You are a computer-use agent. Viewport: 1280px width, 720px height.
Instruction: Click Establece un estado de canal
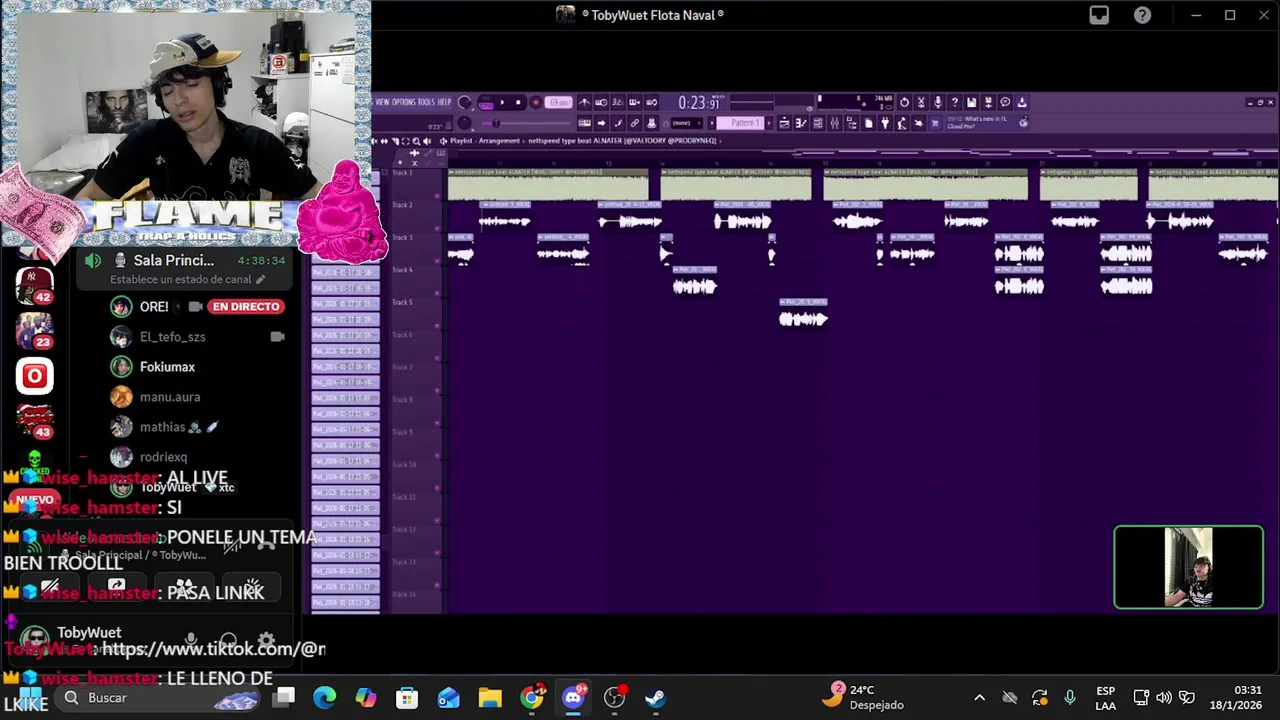[x=187, y=280]
